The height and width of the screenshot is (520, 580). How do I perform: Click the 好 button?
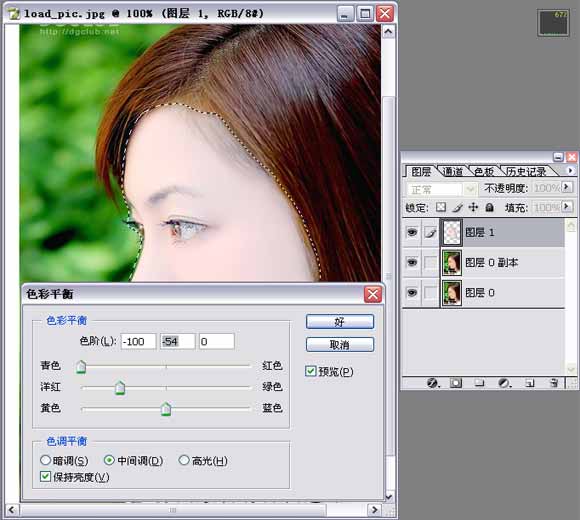(340, 322)
